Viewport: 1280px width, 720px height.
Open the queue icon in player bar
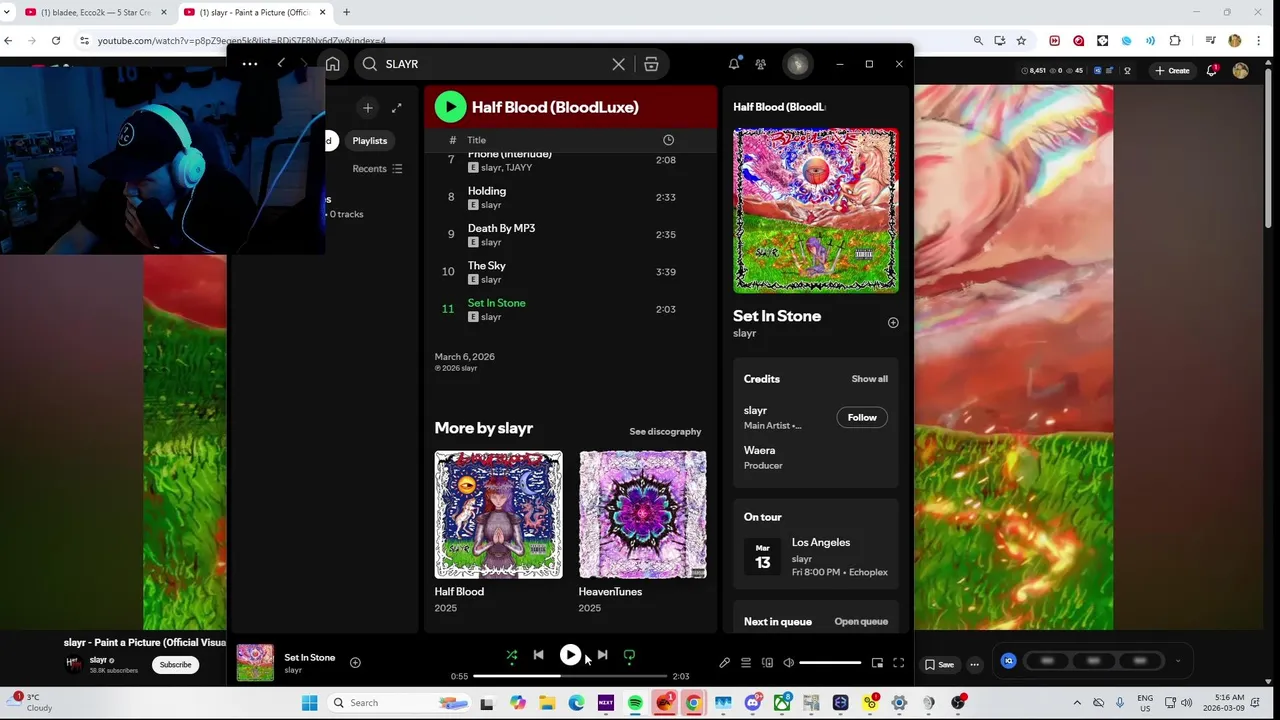[745, 663]
